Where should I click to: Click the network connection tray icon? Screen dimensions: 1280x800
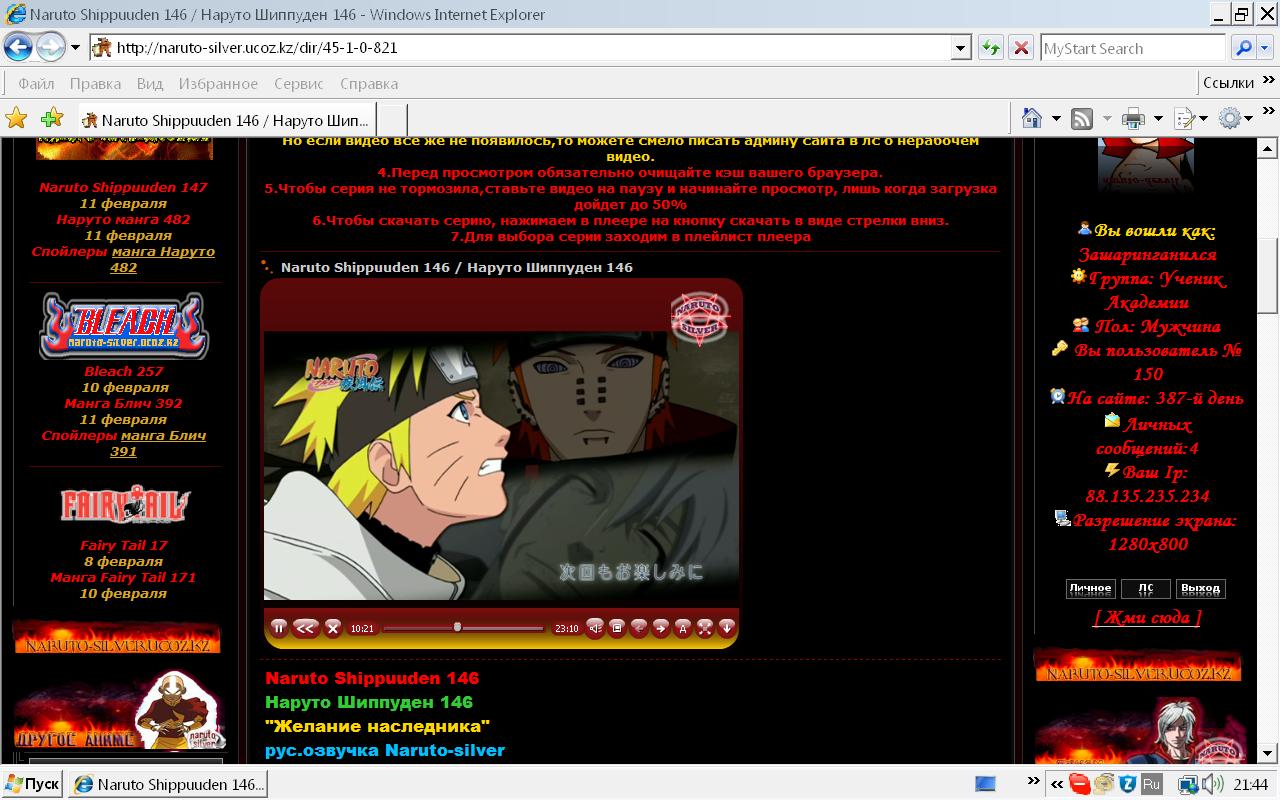tap(1188, 784)
